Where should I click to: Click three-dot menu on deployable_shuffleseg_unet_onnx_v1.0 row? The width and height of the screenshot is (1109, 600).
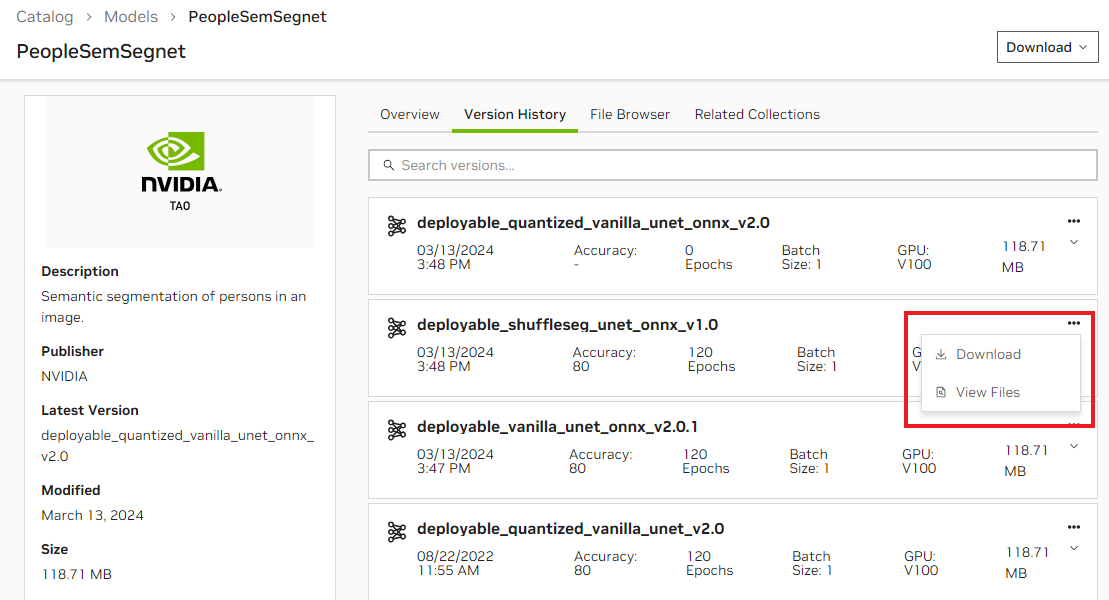tap(1073, 323)
